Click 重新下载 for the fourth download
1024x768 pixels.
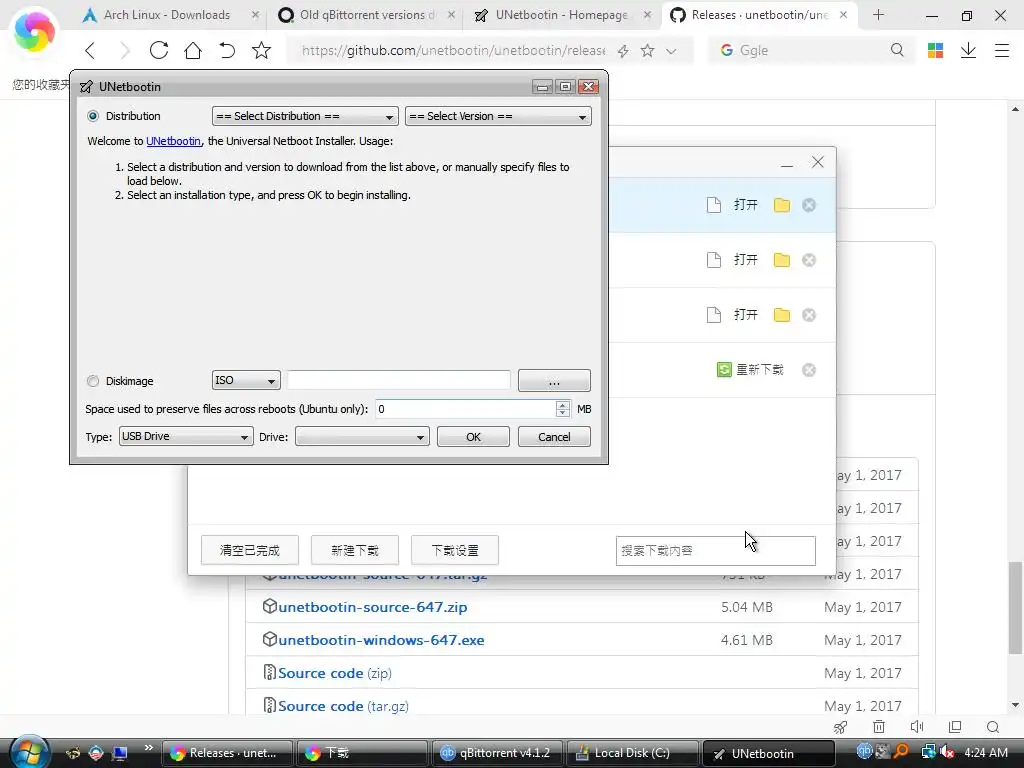click(760, 370)
